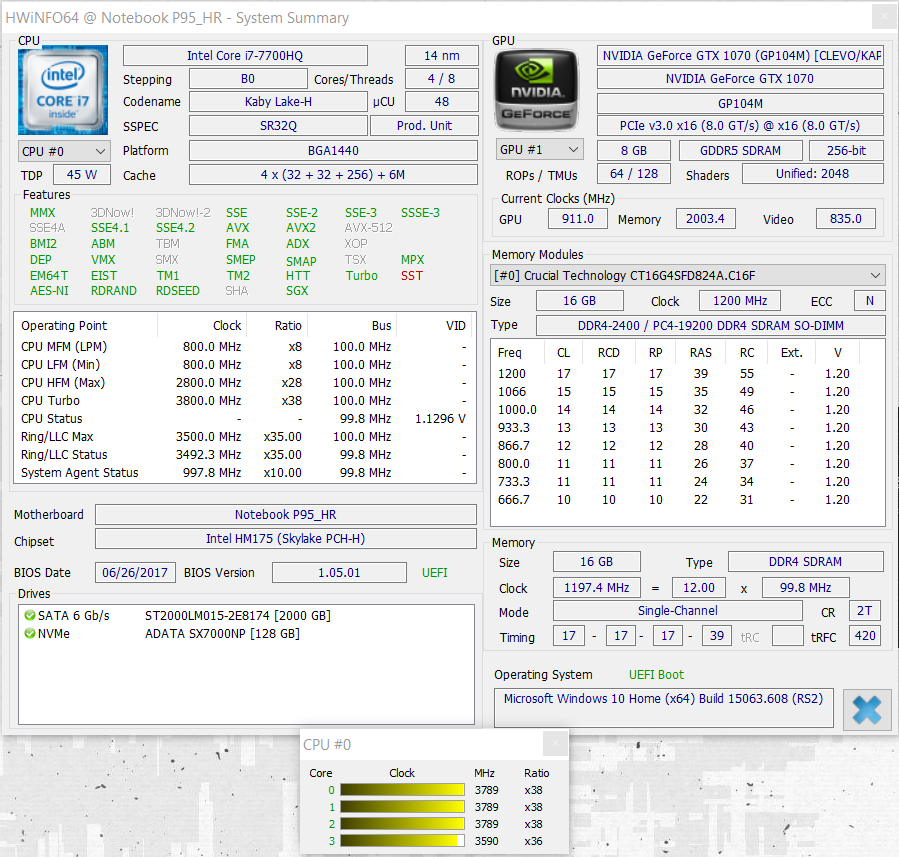Click the memory clock 1197.4 MHz field
Image resolution: width=899 pixels, height=857 pixels.
pyautogui.click(x=596, y=588)
